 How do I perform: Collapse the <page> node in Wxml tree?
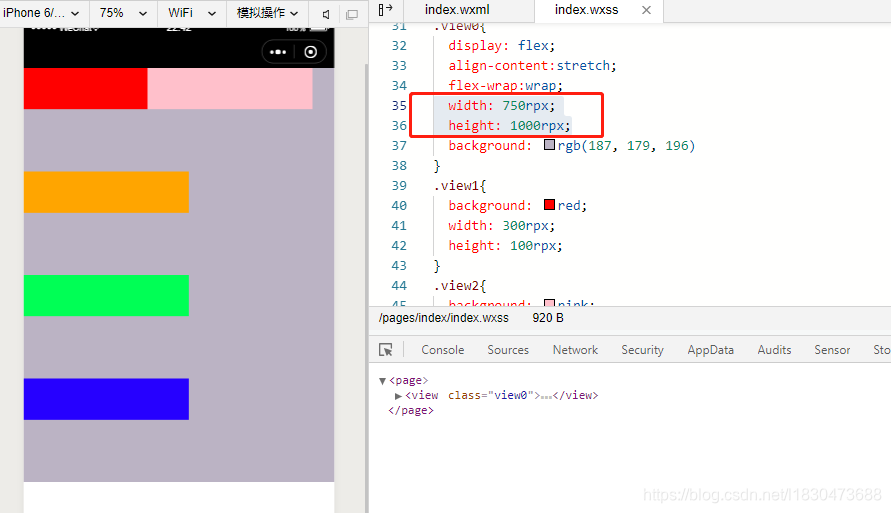click(382, 381)
